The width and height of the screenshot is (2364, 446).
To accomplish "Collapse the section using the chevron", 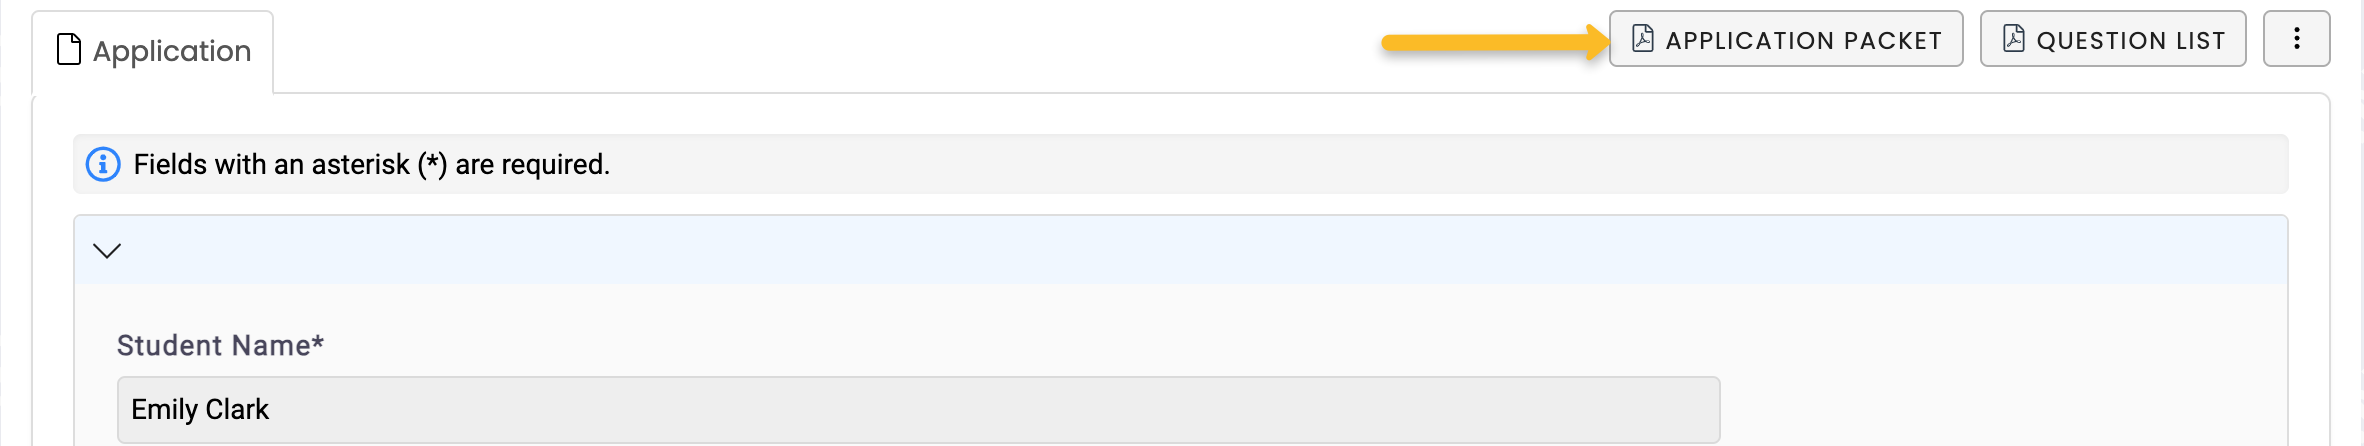I will tap(107, 250).
